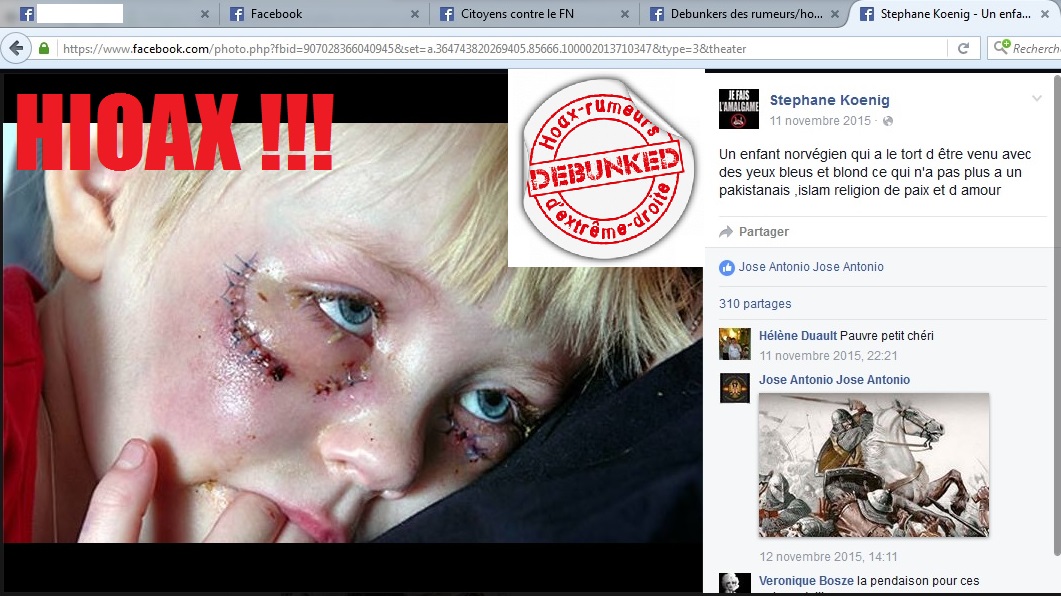This screenshot has width=1061, height=596.
Task: Open the knight battle image in comment
Action: pos(874,465)
